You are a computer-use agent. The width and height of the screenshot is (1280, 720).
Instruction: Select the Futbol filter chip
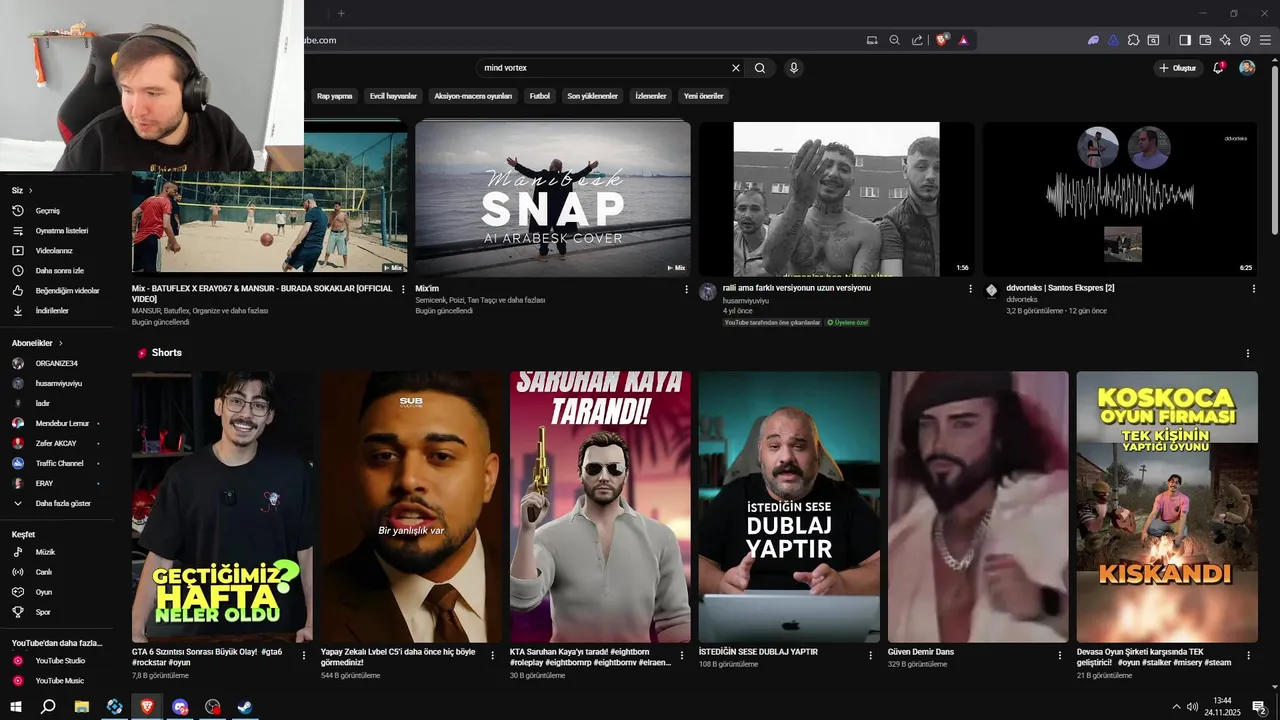(540, 96)
